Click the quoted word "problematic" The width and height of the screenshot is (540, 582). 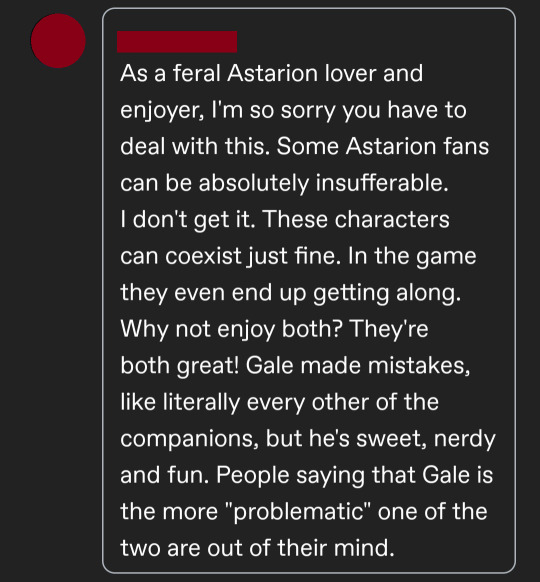[298, 512]
